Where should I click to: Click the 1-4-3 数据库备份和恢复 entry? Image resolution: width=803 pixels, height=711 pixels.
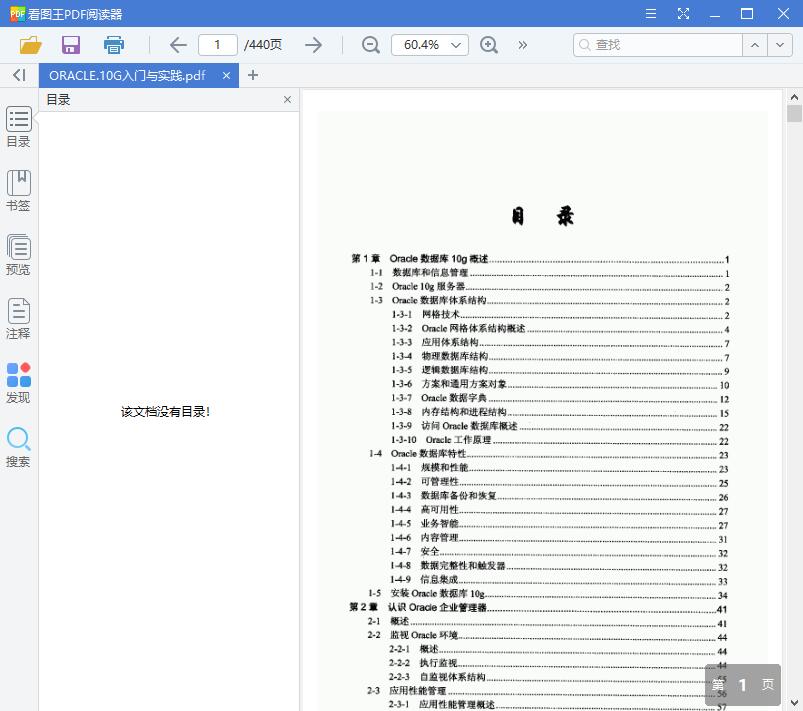tap(559, 496)
